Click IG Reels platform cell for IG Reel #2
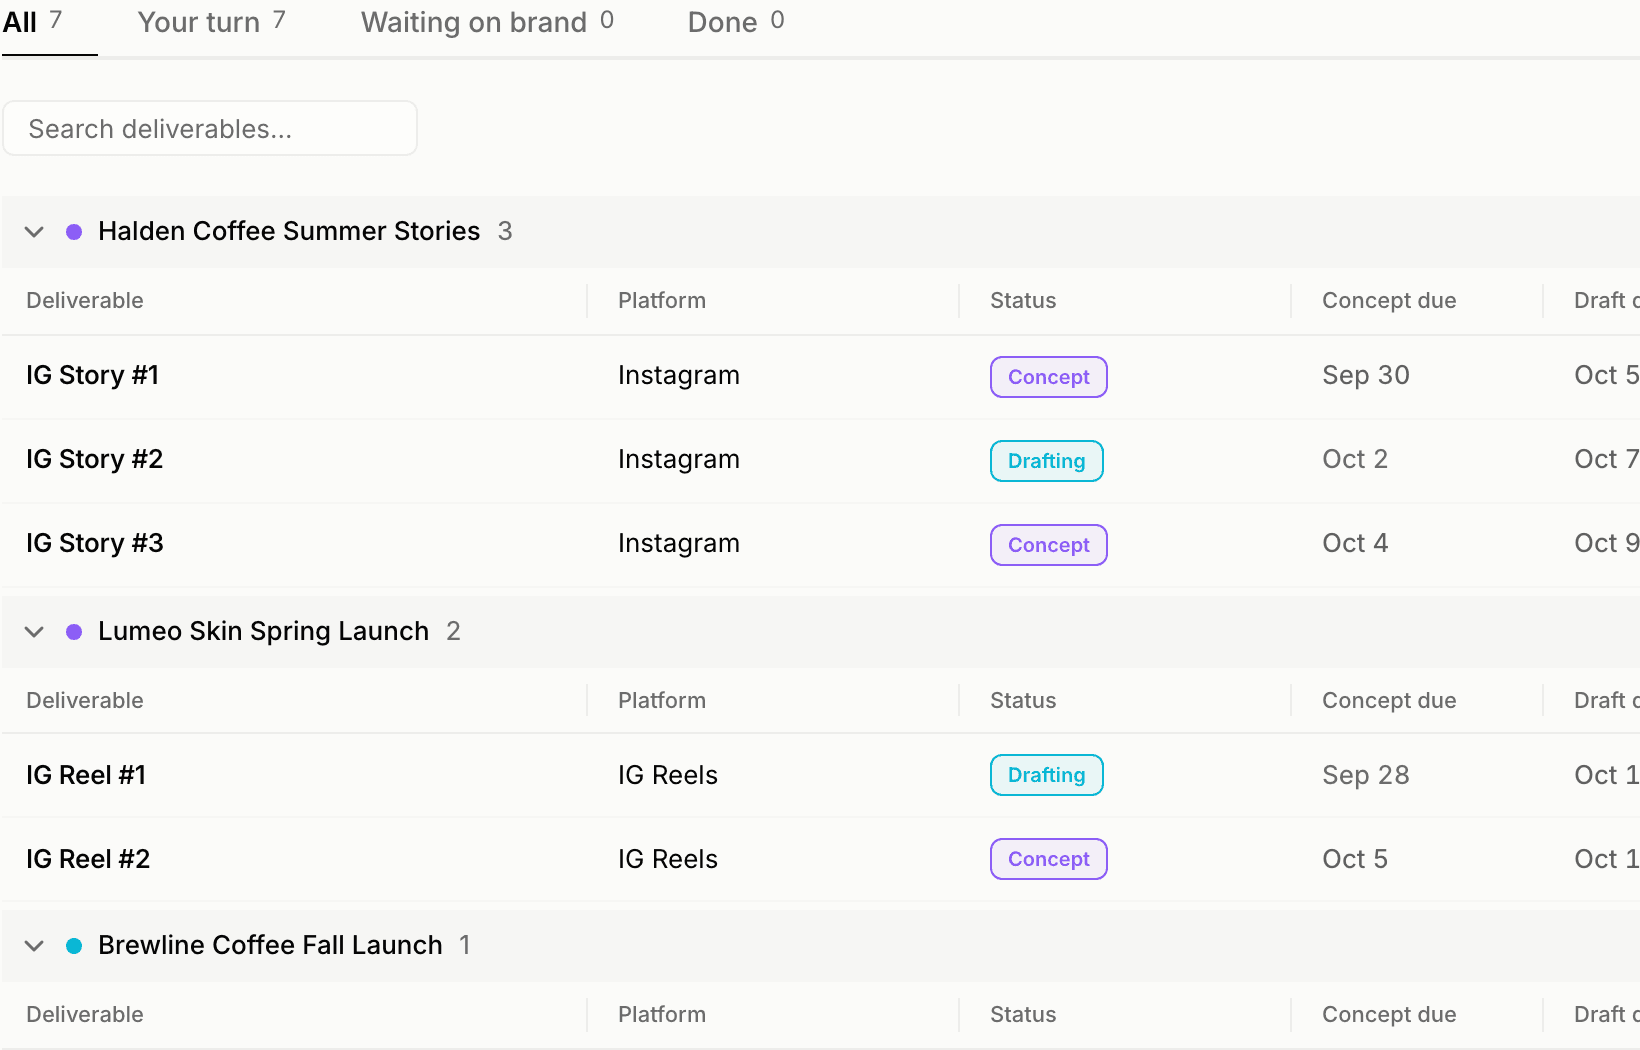The width and height of the screenshot is (1640, 1050). click(x=668, y=859)
